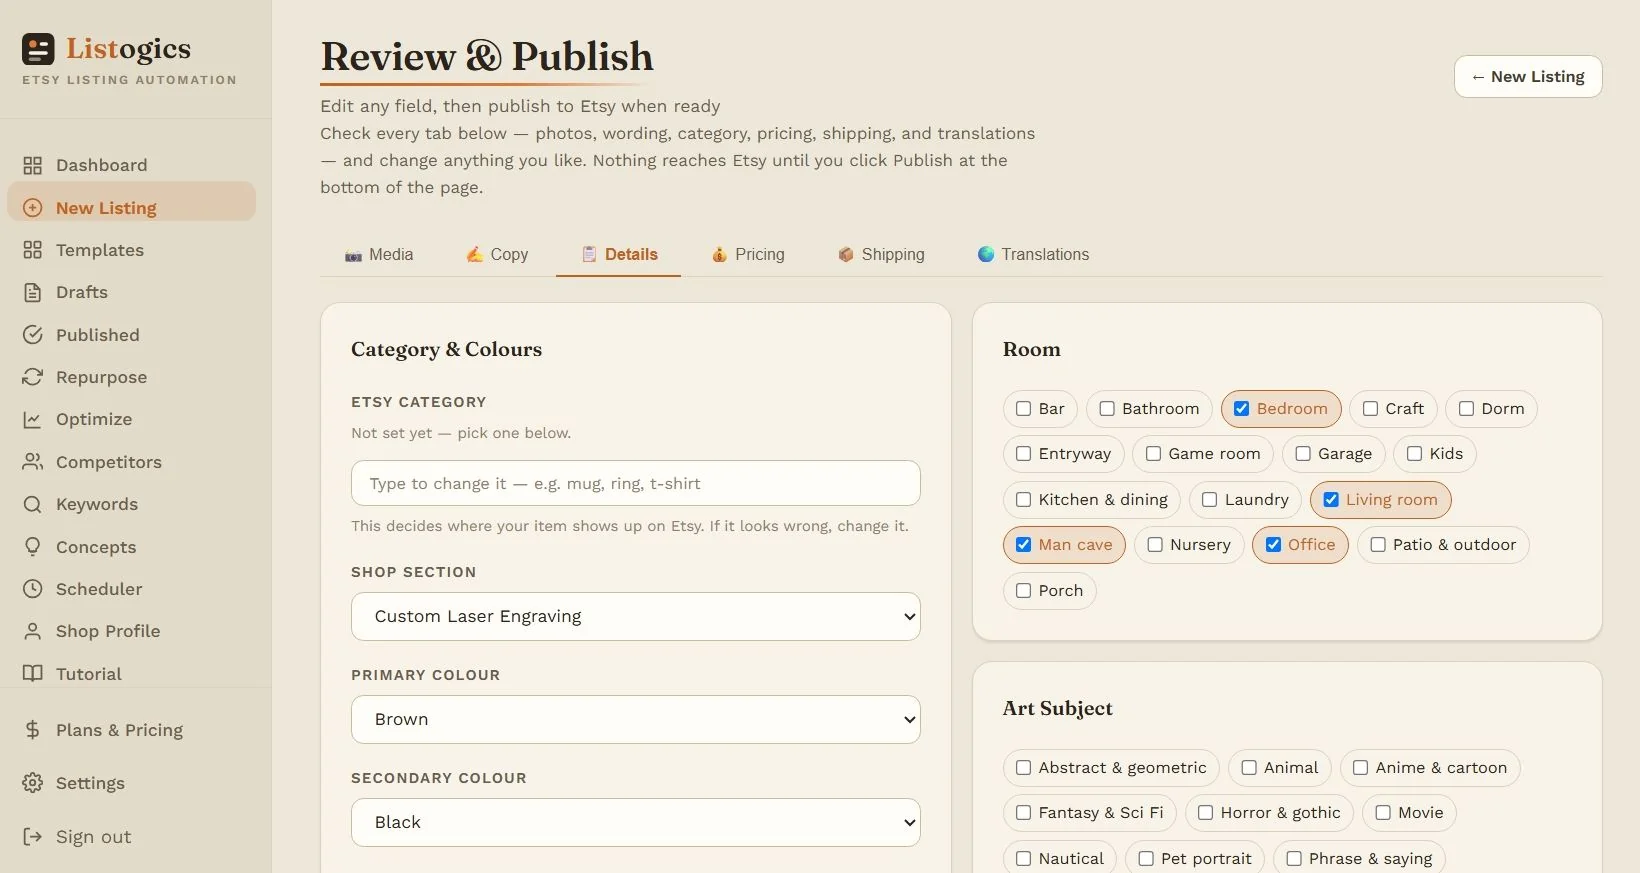Open the Secondary Colour dropdown showing Black

(x=636, y=823)
